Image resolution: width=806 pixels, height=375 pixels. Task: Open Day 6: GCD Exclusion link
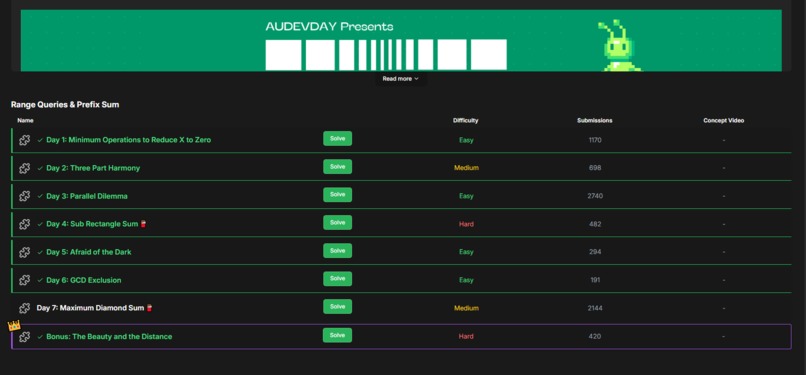pyautogui.click(x=84, y=280)
